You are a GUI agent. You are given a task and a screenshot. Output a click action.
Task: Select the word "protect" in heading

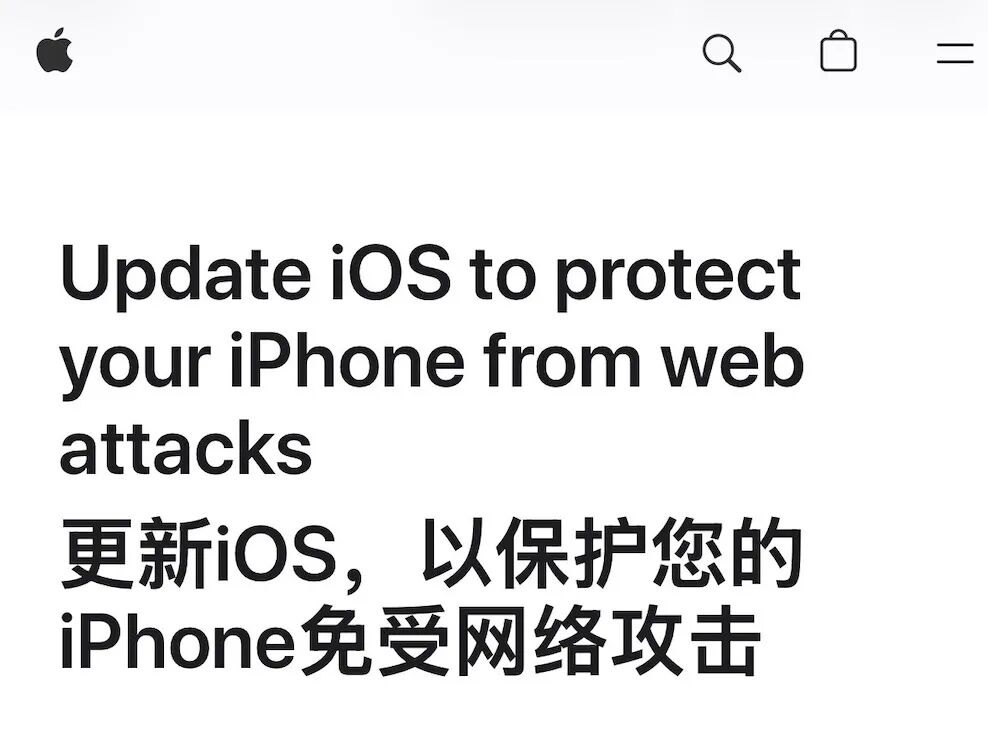click(679, 278)
